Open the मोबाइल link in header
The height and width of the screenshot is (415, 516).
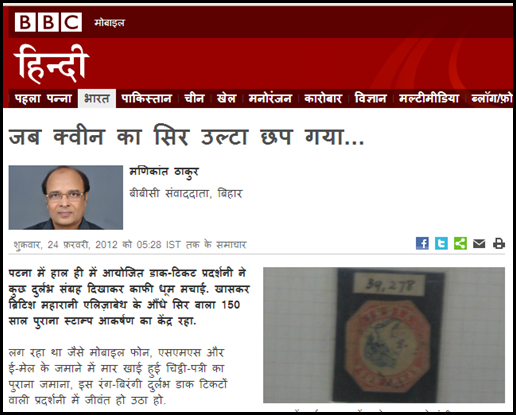109,23
